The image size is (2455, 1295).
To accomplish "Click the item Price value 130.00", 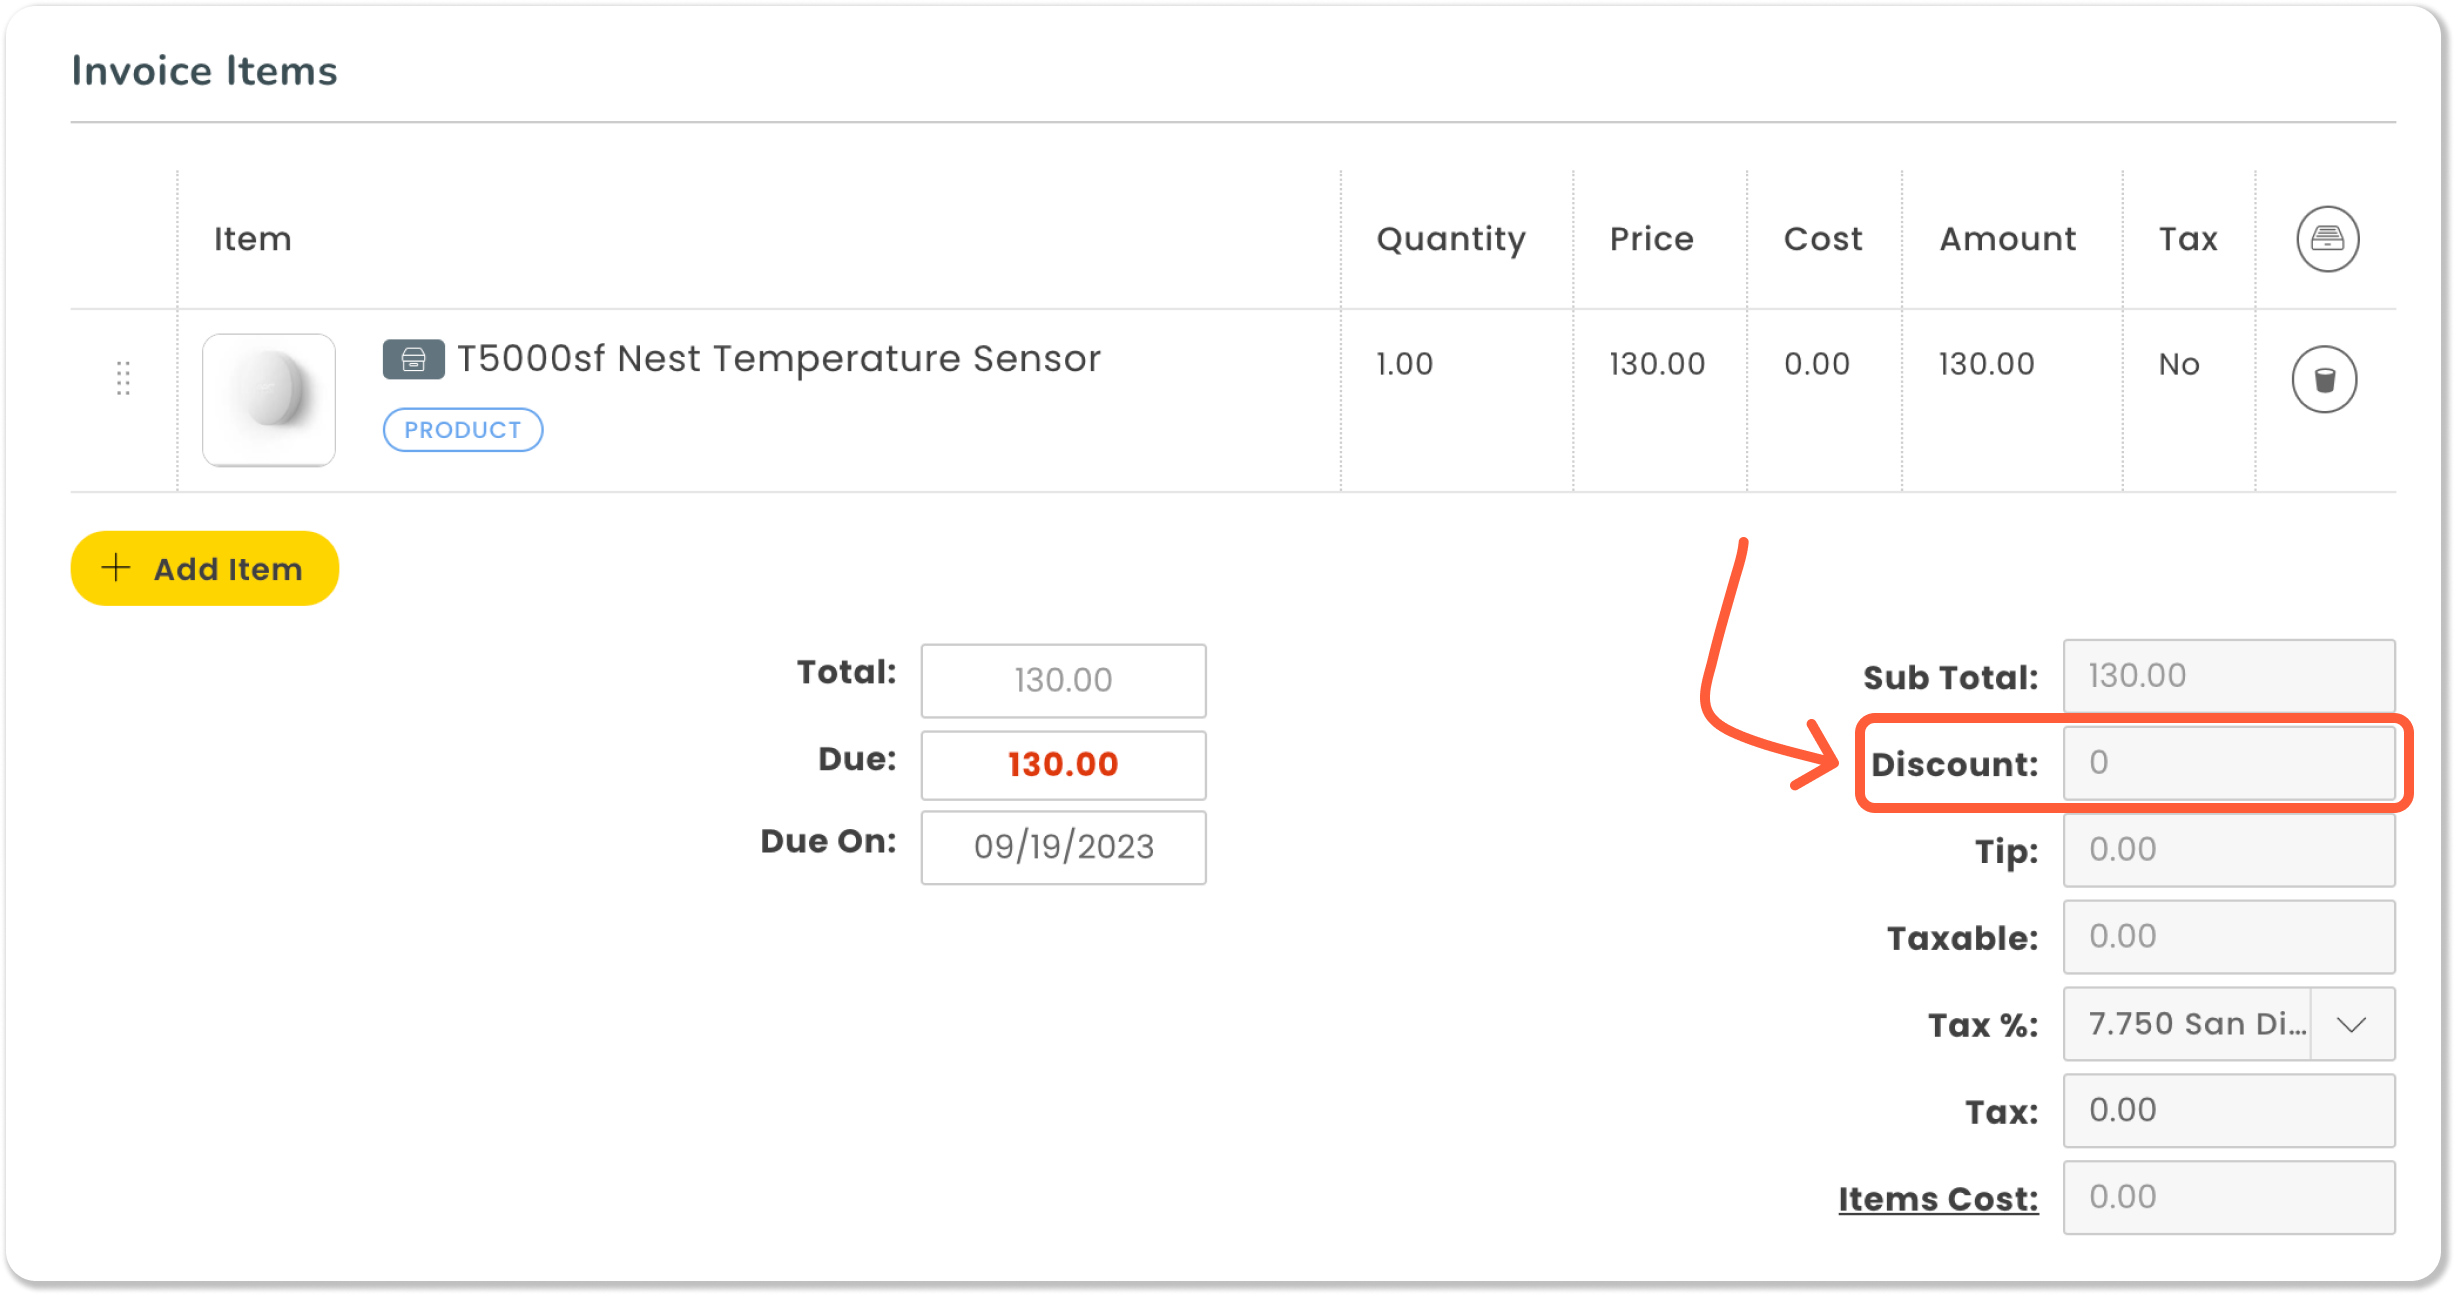I will tap(1656, 364).
